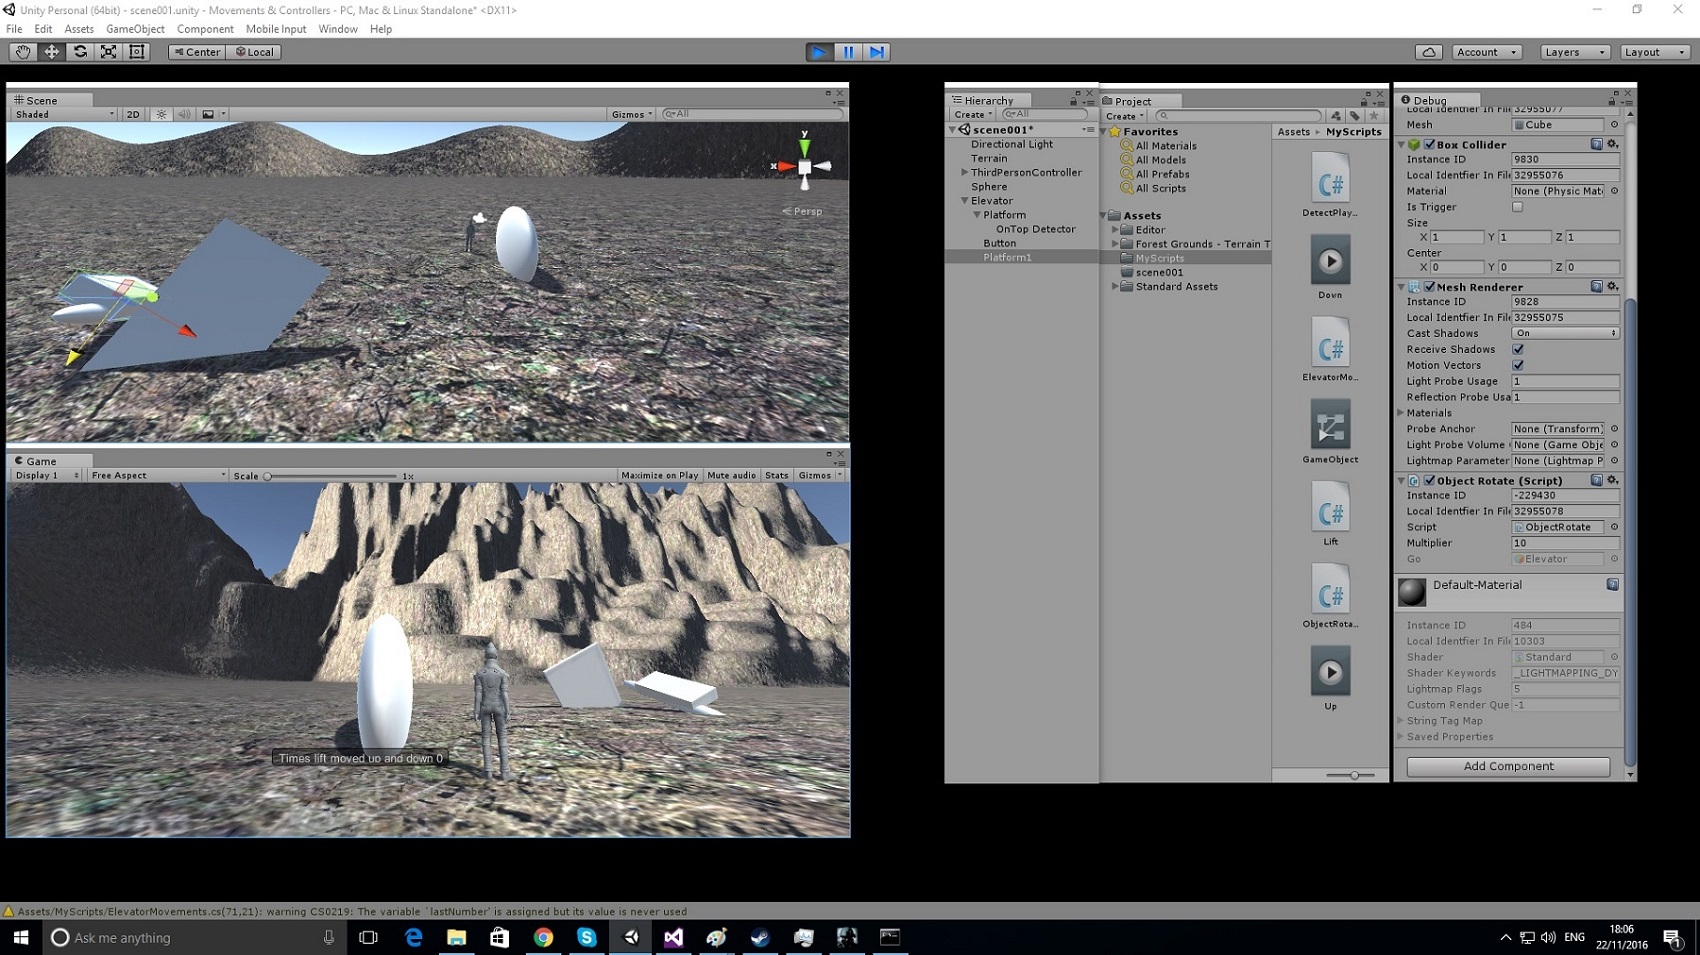Toggle Box Collider enabled checkbox
Image resolution: width=1700 pixels, height=955 pixels.
tap(1429, 144)
